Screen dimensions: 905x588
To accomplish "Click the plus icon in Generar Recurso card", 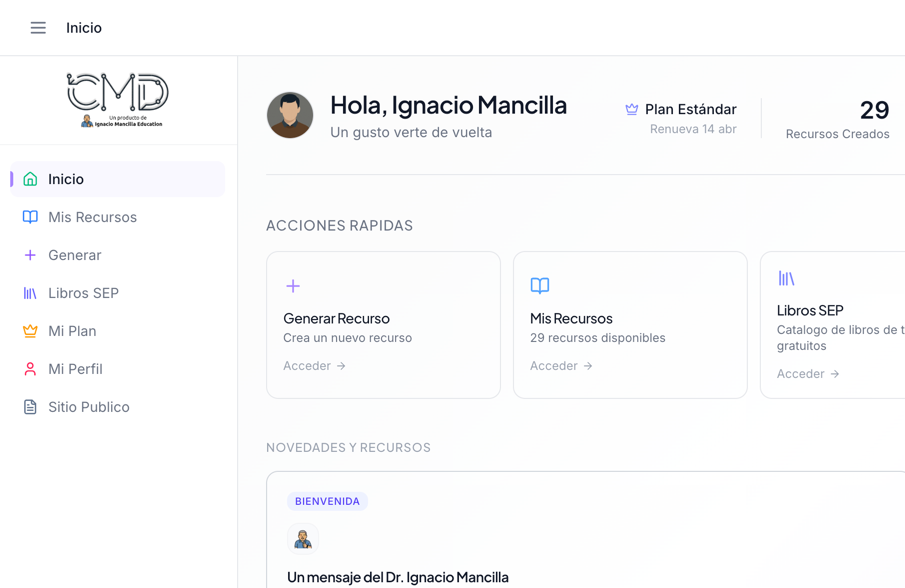I will (293, 286).
